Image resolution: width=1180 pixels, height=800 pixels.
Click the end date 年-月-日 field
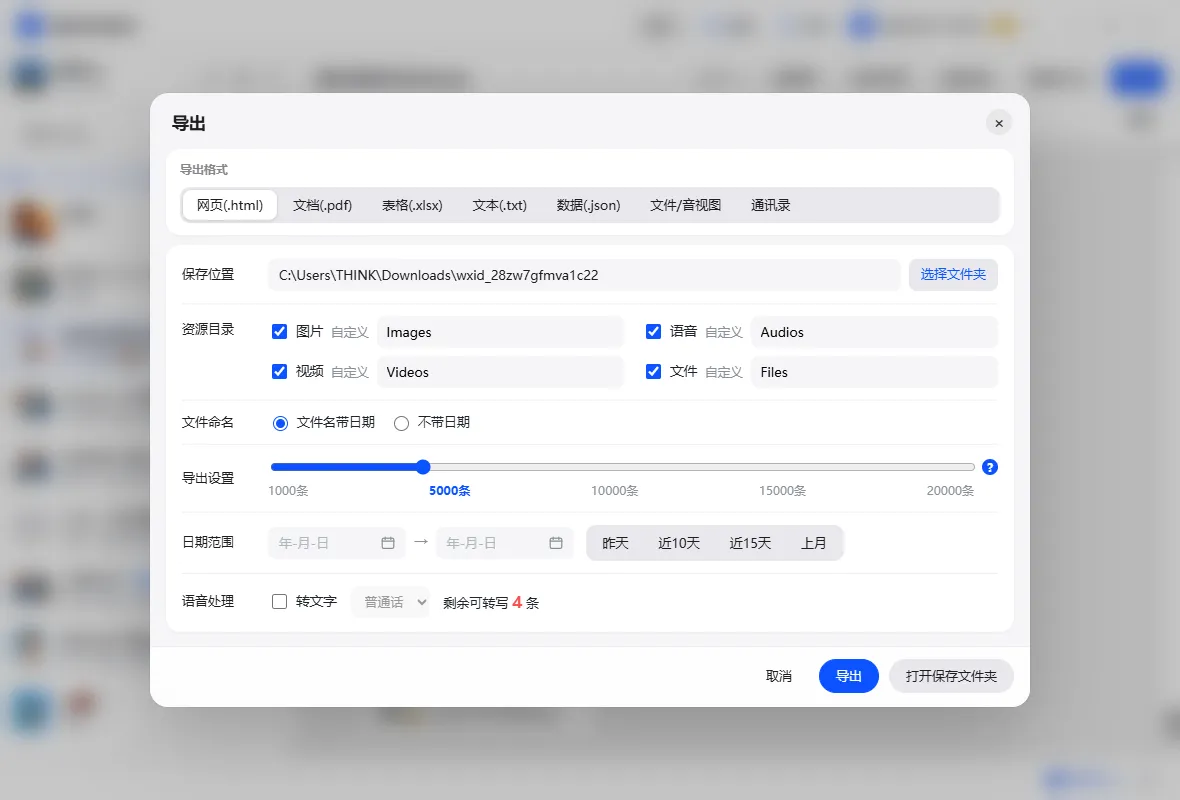504,543
